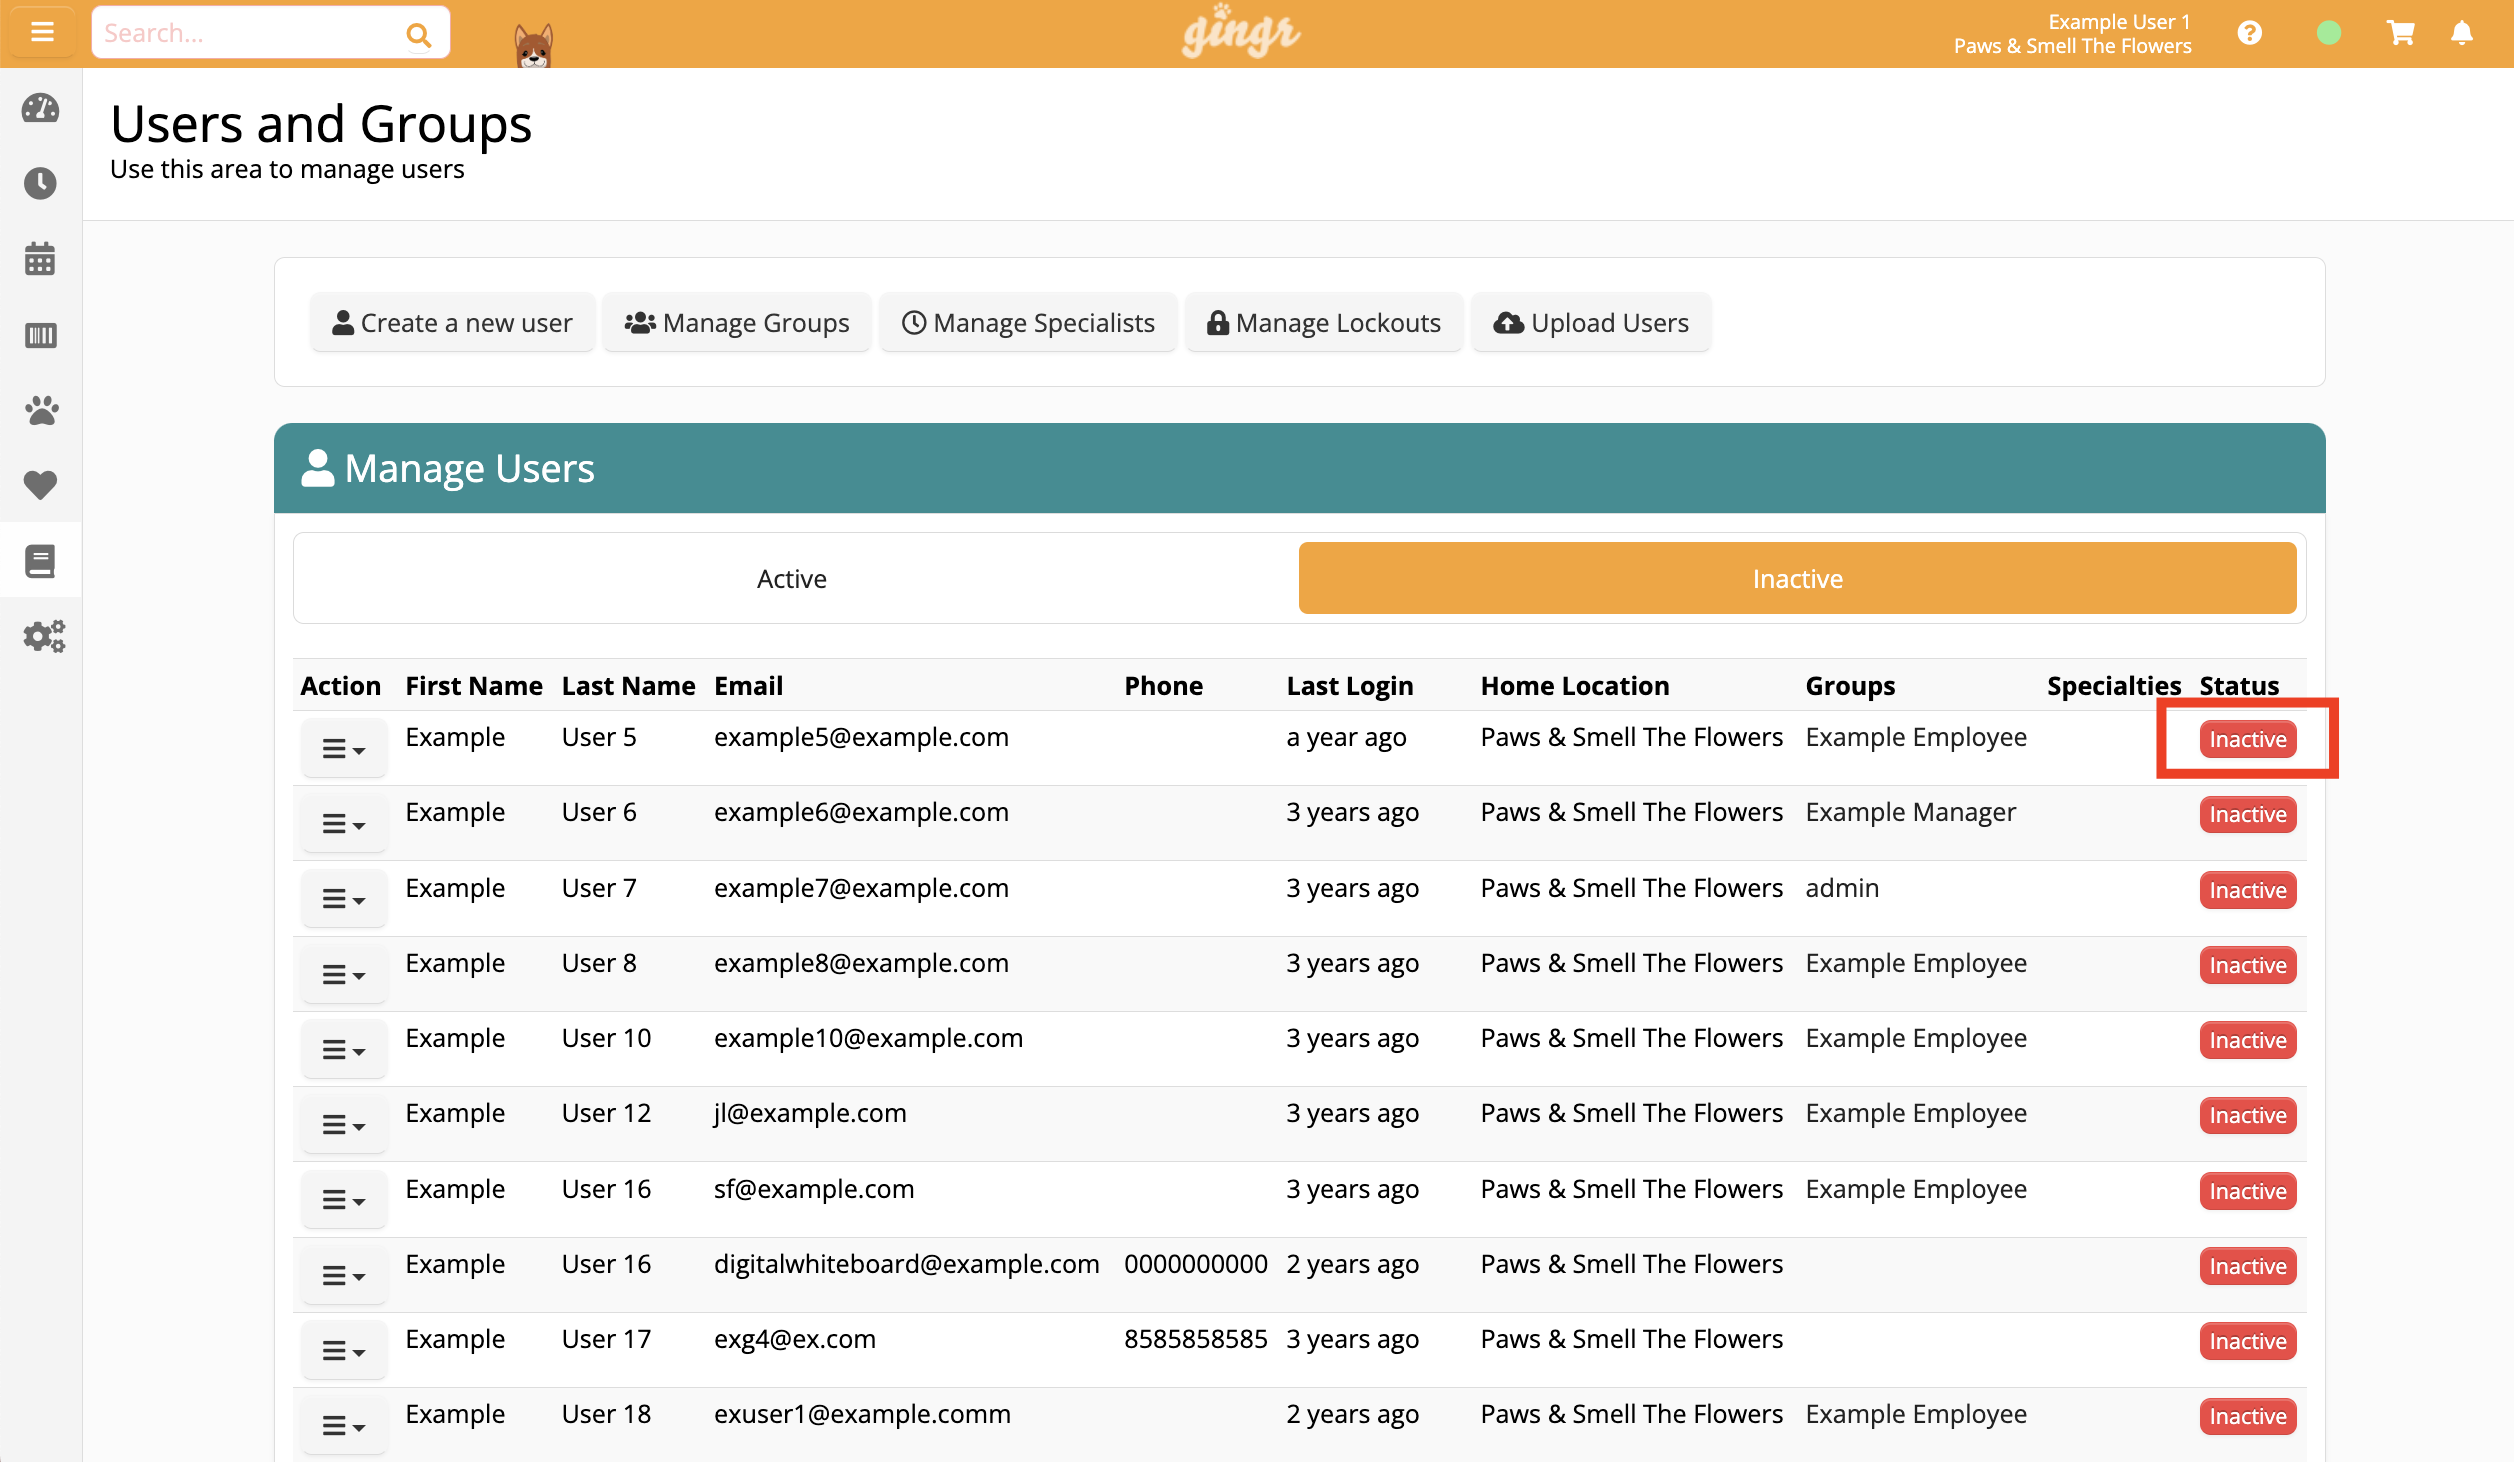Open the action dropdown for User 18
The height and width of the screenshot is (1462, 2514).
[x=343, y=1424]
